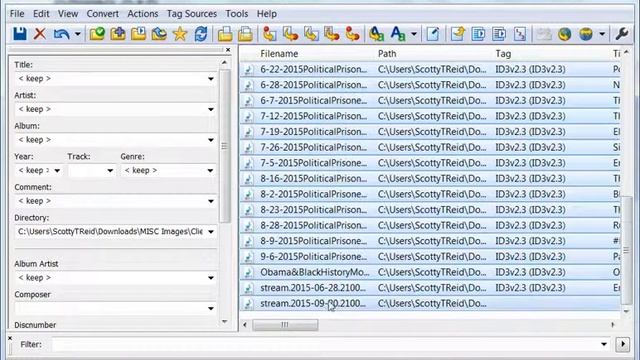Expand the Album Artist dropdown
The height and width of the screenshot is (360, 640).
[211, 278]
